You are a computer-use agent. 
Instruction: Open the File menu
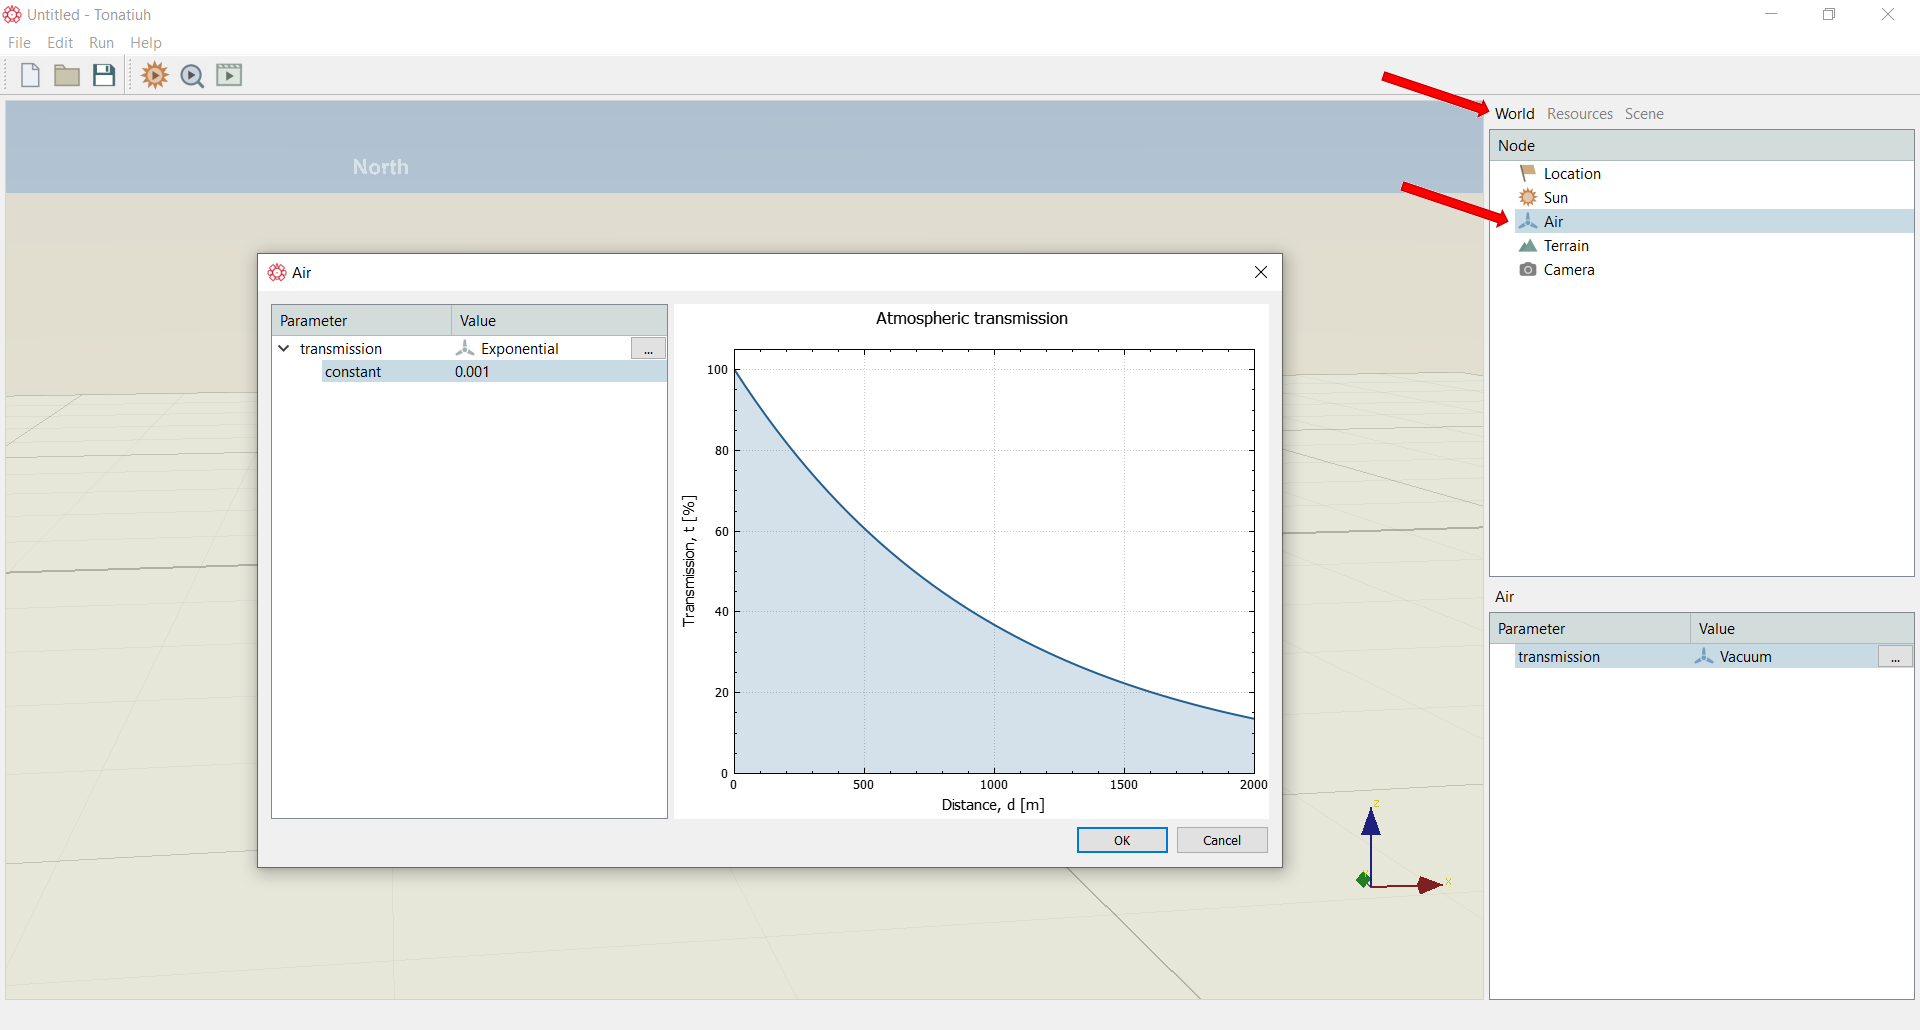click(19, 43)
